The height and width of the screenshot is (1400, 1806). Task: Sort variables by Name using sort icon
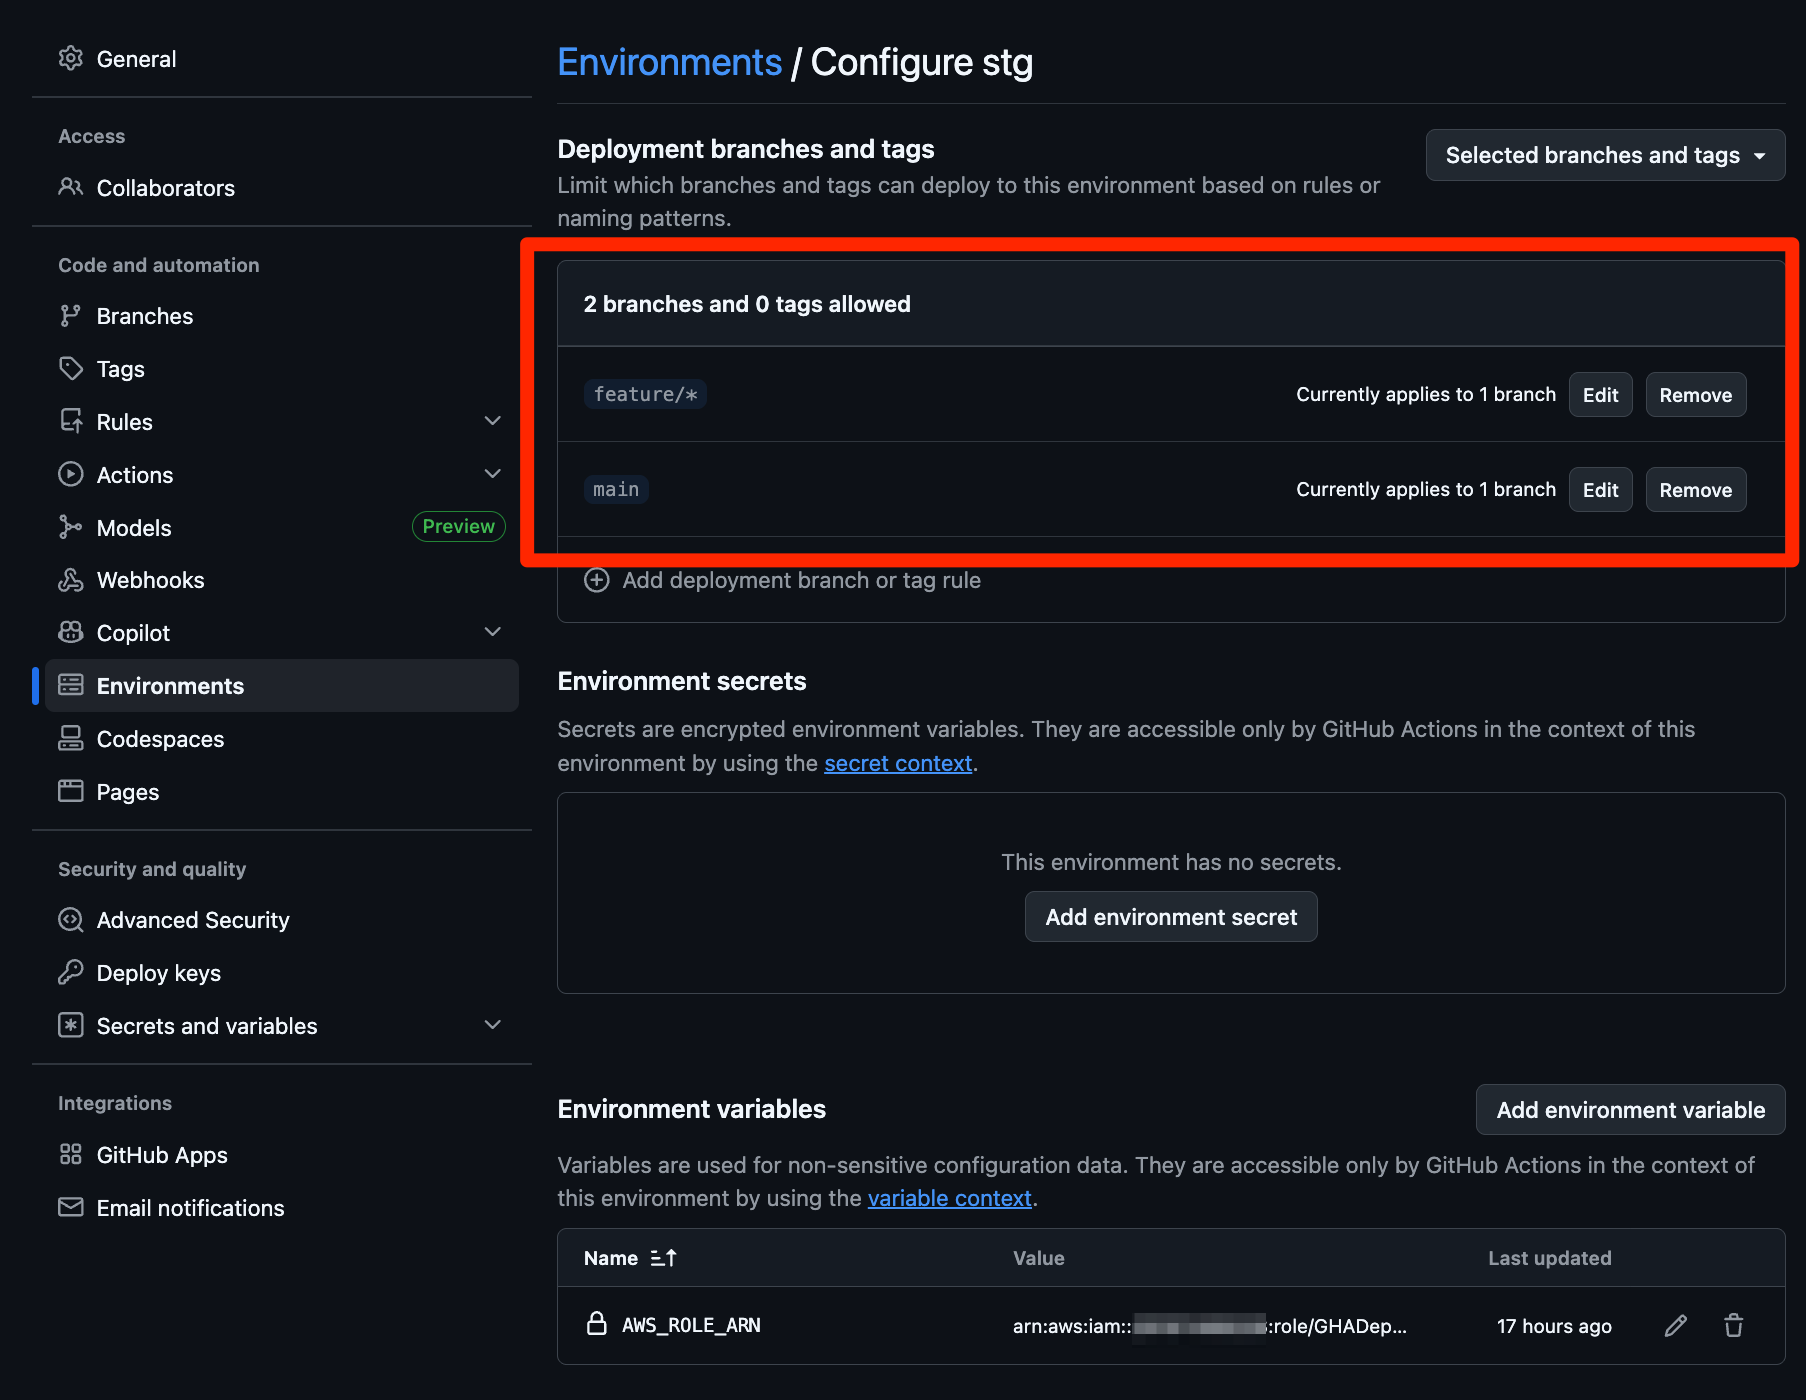tap(663, 1258)
